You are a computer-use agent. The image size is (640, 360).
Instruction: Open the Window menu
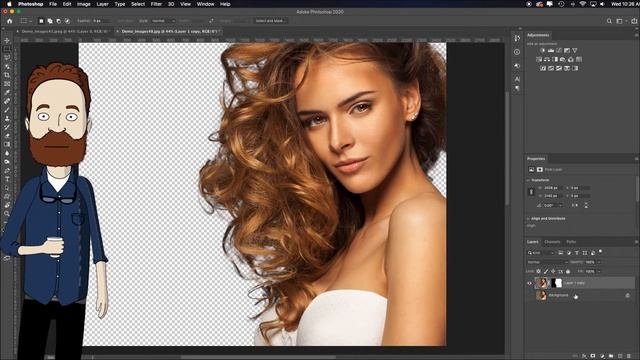tap(205, 4)
